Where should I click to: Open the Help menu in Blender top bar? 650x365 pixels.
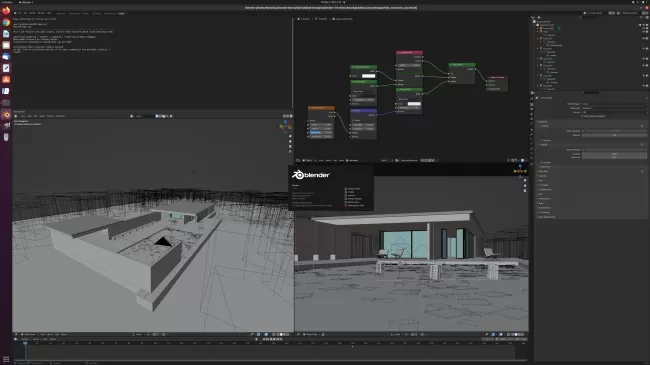[x=49, y=13]
